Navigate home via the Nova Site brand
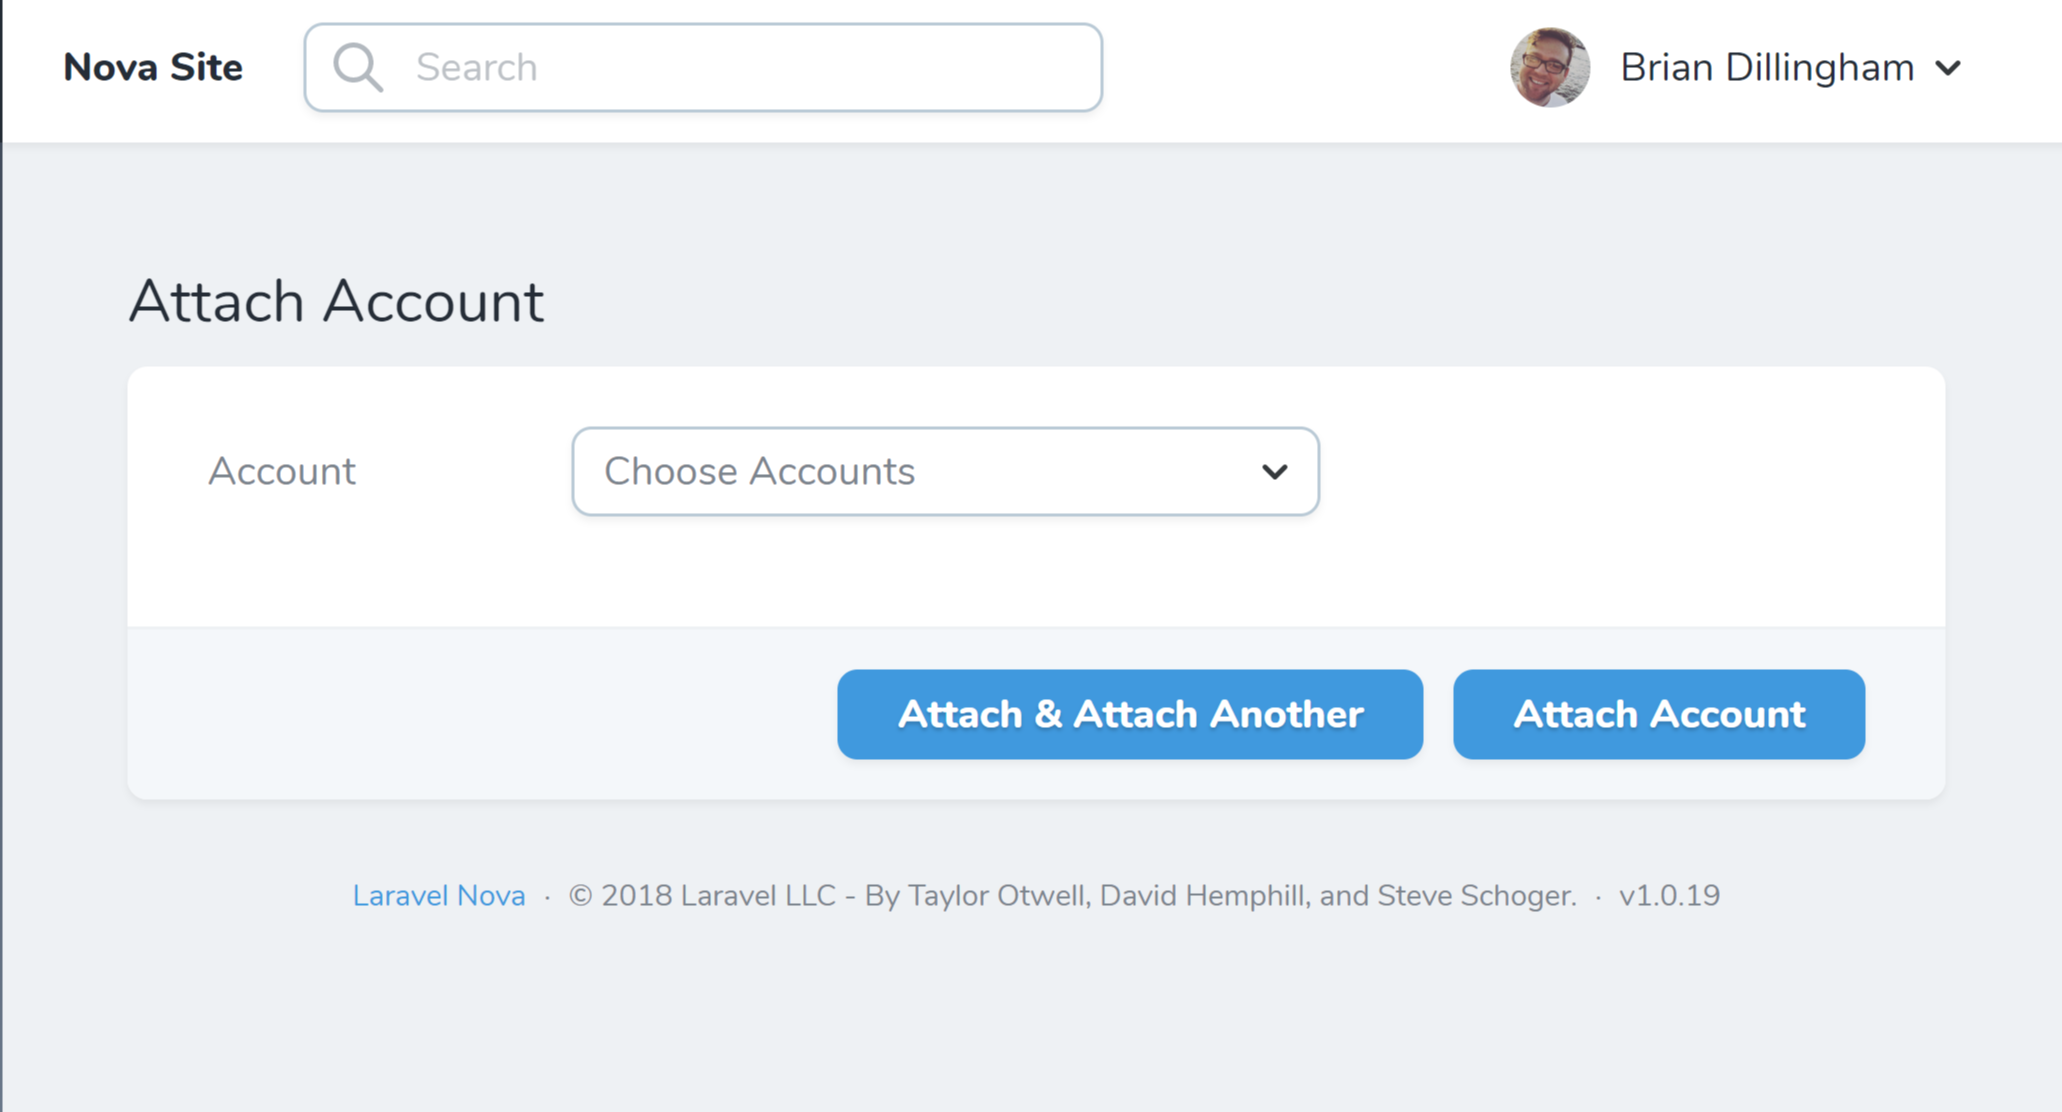2062x1112 pixels. coord(152,67)
